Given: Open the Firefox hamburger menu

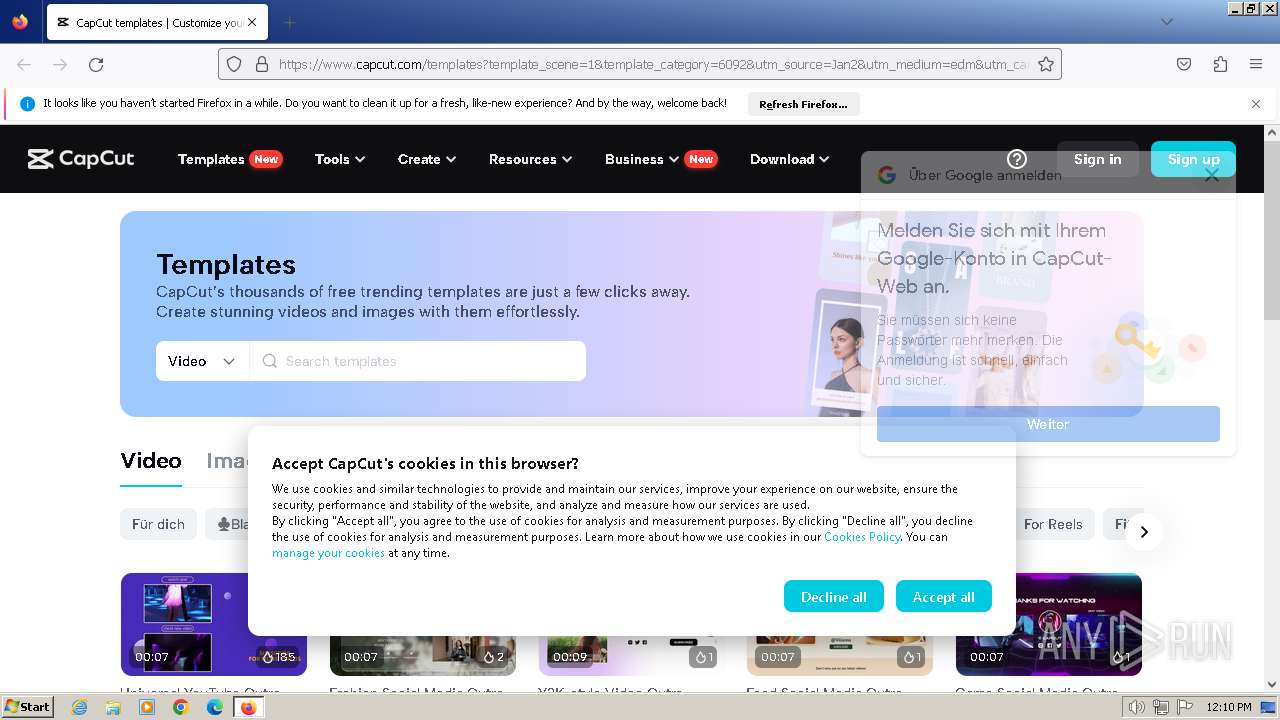Looking at the screenshot, I should click(x=1256, y=64).
